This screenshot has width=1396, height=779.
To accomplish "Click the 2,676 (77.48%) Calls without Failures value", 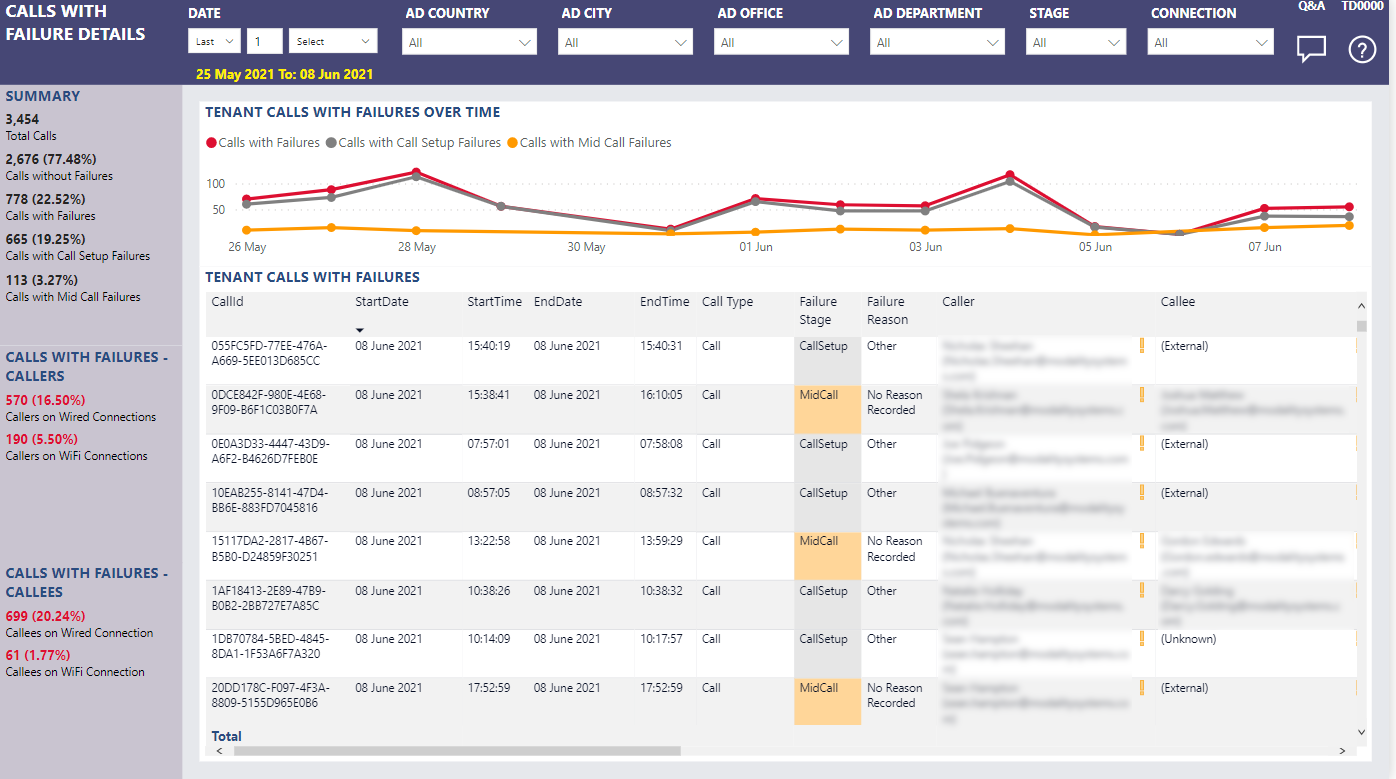I will (51, 159).
